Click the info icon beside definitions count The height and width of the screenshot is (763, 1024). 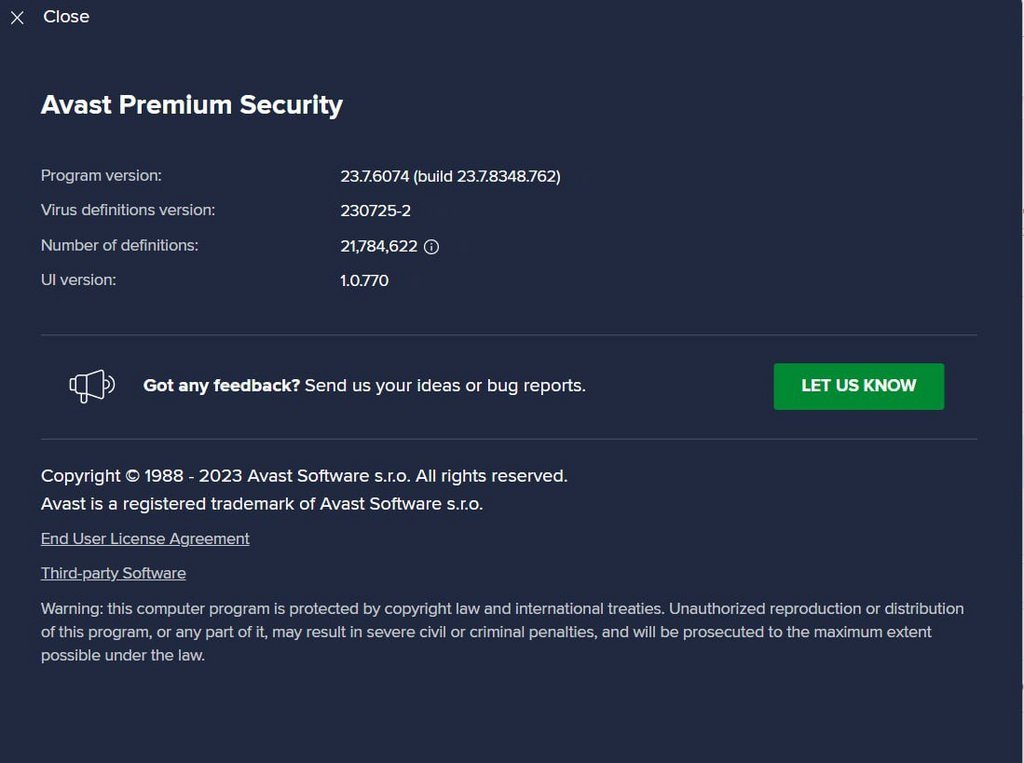[x=432, y=247]
